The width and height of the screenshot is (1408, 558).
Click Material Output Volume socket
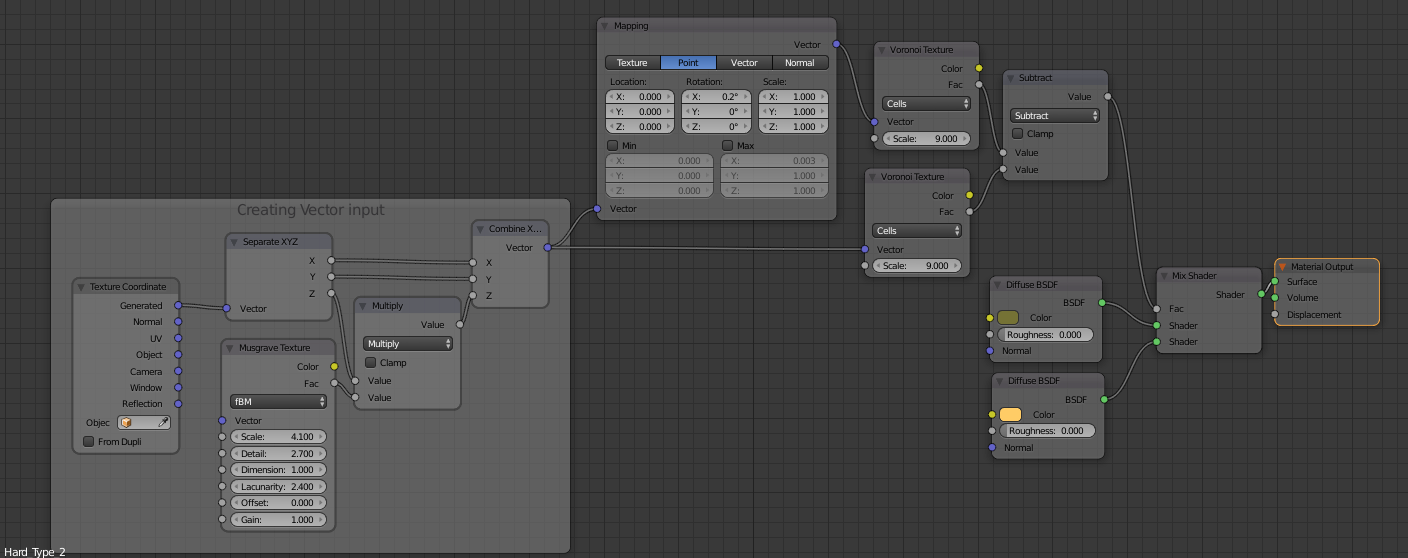[1275, 297]
